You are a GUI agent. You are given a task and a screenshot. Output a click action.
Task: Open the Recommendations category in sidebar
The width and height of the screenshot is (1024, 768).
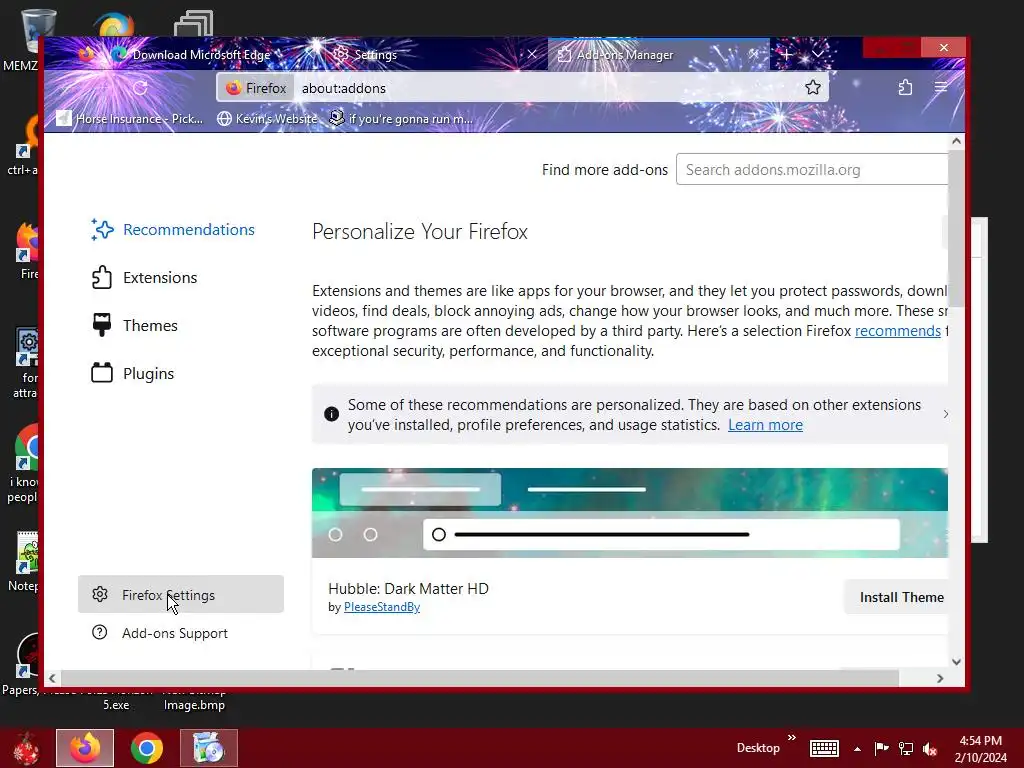pyautogui.click(x=173, y=229)
